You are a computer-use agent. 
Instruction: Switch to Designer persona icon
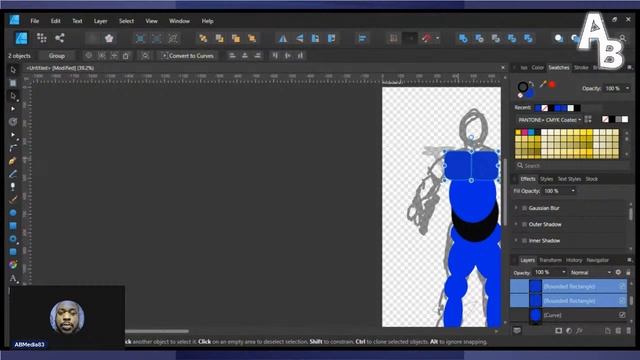tap(22, 38)
